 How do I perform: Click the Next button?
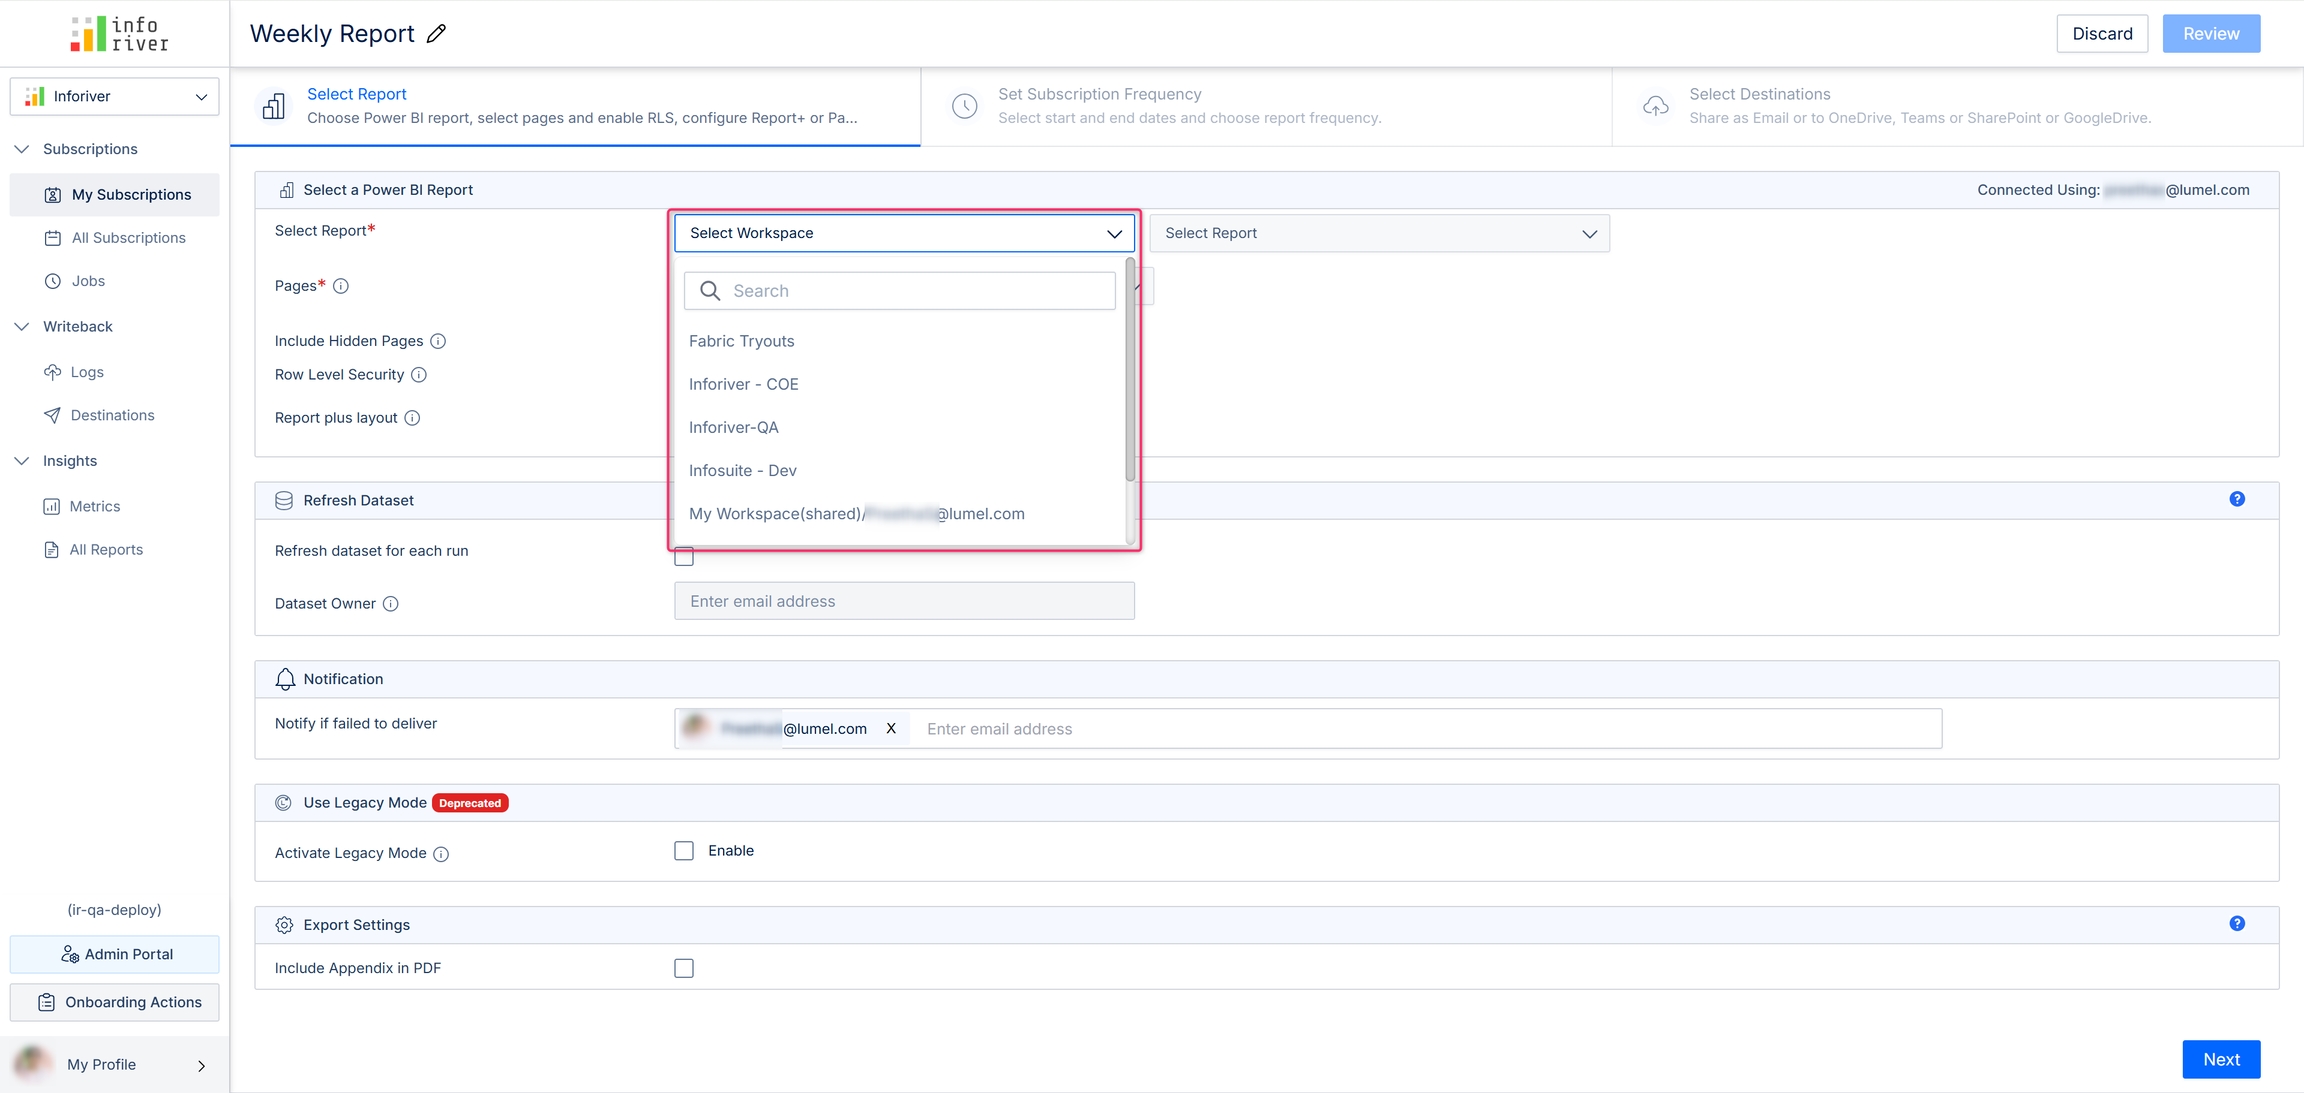[x=2221, y=1060]
